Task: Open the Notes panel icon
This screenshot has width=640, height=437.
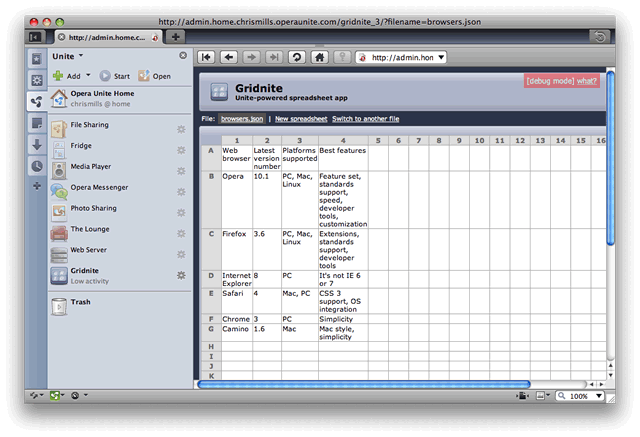Action: point(37,123)
